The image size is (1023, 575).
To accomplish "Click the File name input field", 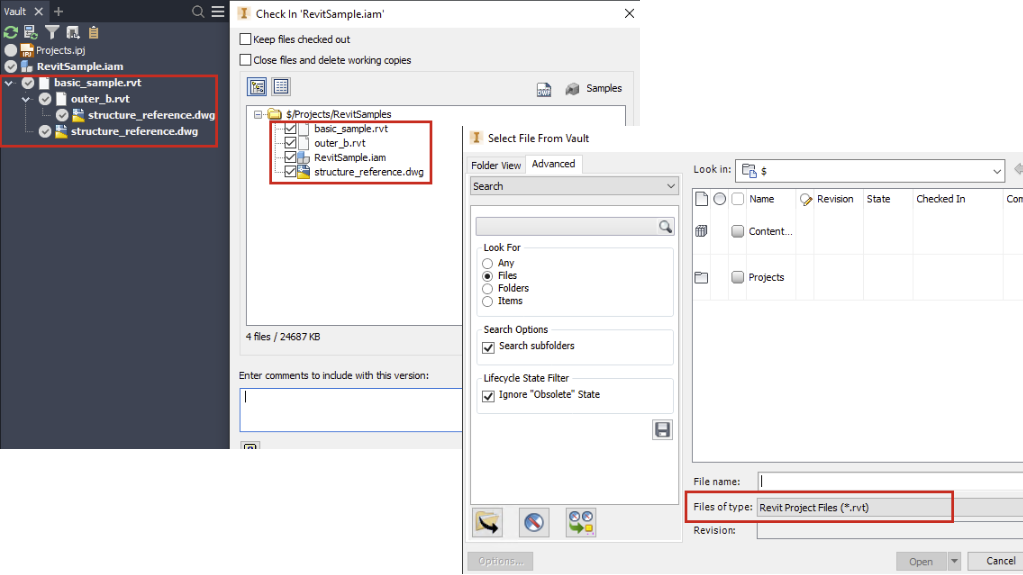I will pyautogui.click(x=891, y=481).
